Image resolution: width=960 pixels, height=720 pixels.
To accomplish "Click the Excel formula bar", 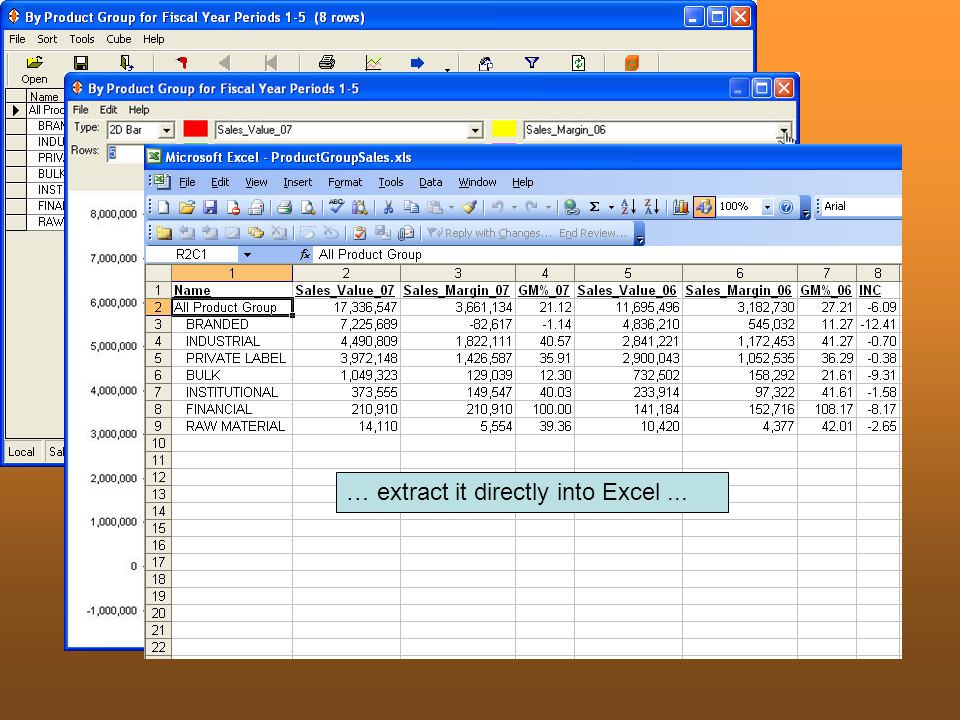I will tap(608, 255).
